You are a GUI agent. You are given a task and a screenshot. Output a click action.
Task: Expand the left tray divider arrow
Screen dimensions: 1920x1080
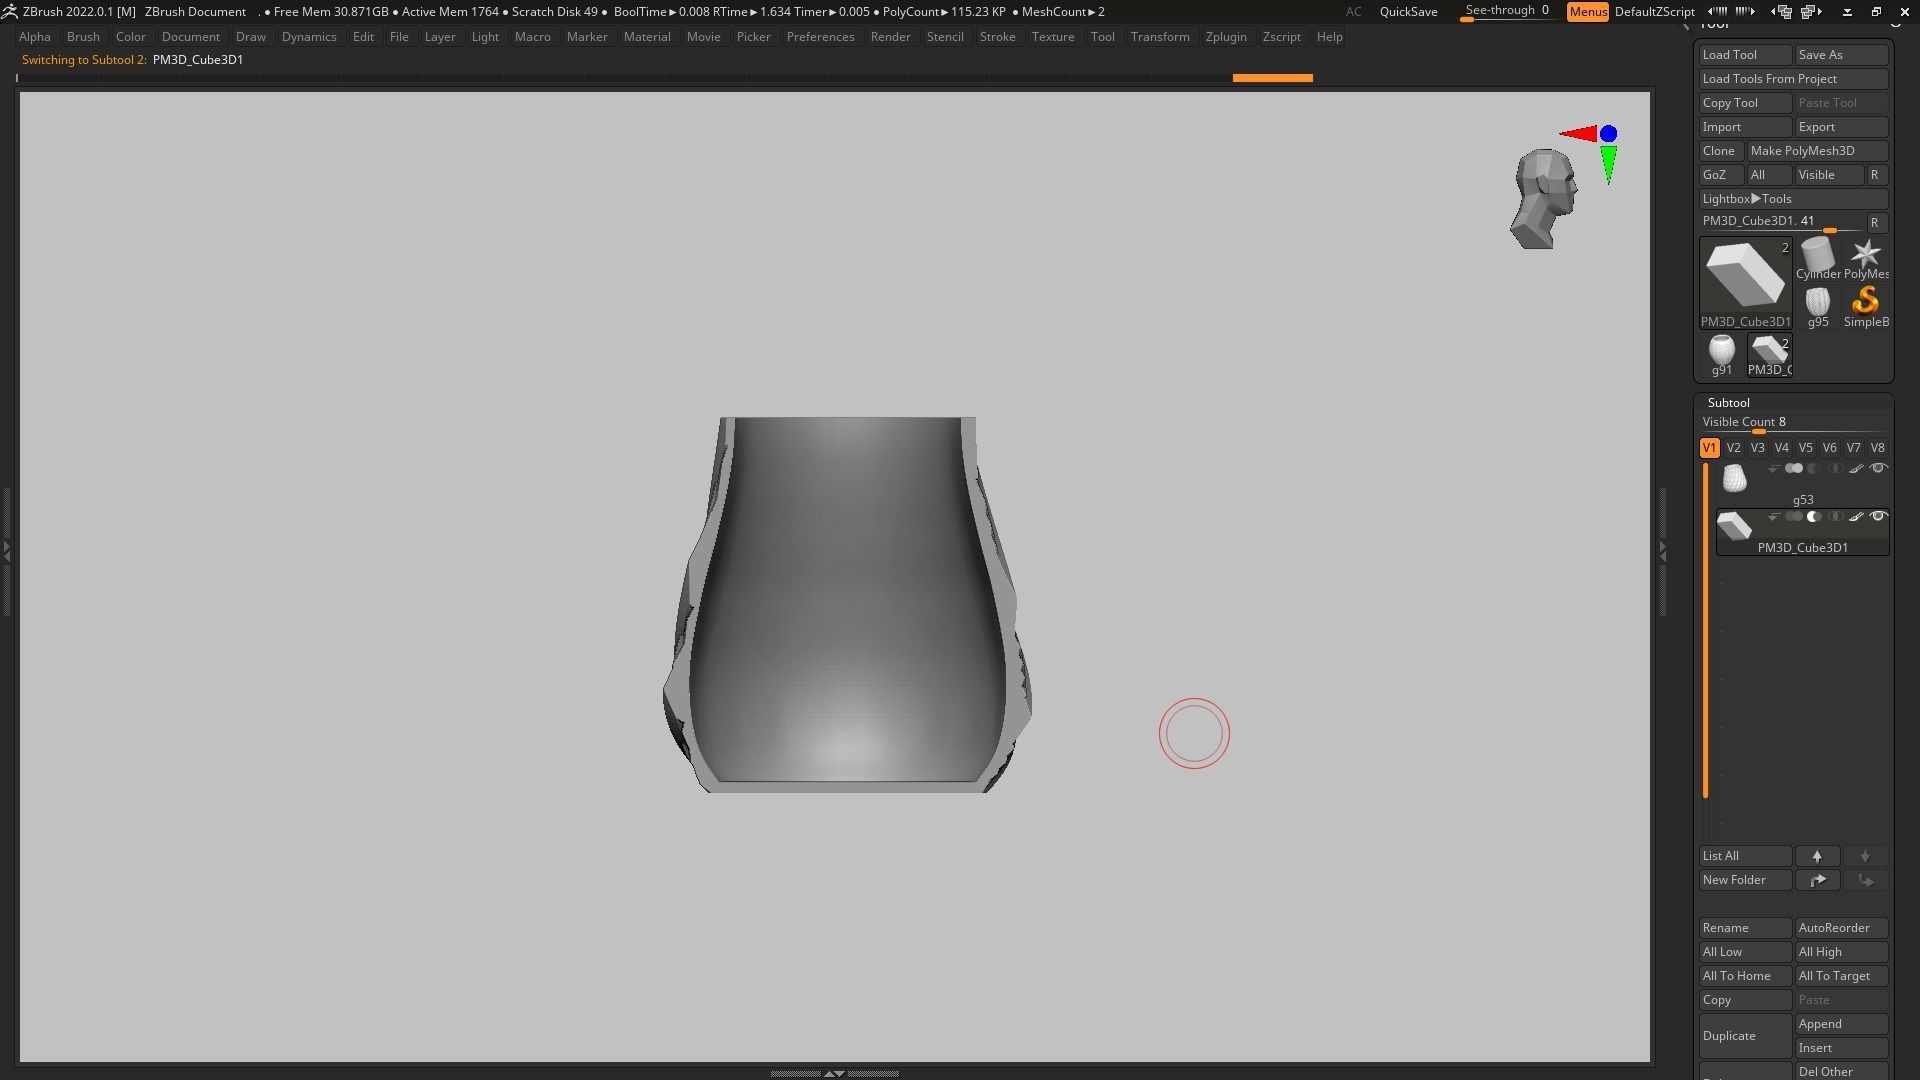point(6,550)
